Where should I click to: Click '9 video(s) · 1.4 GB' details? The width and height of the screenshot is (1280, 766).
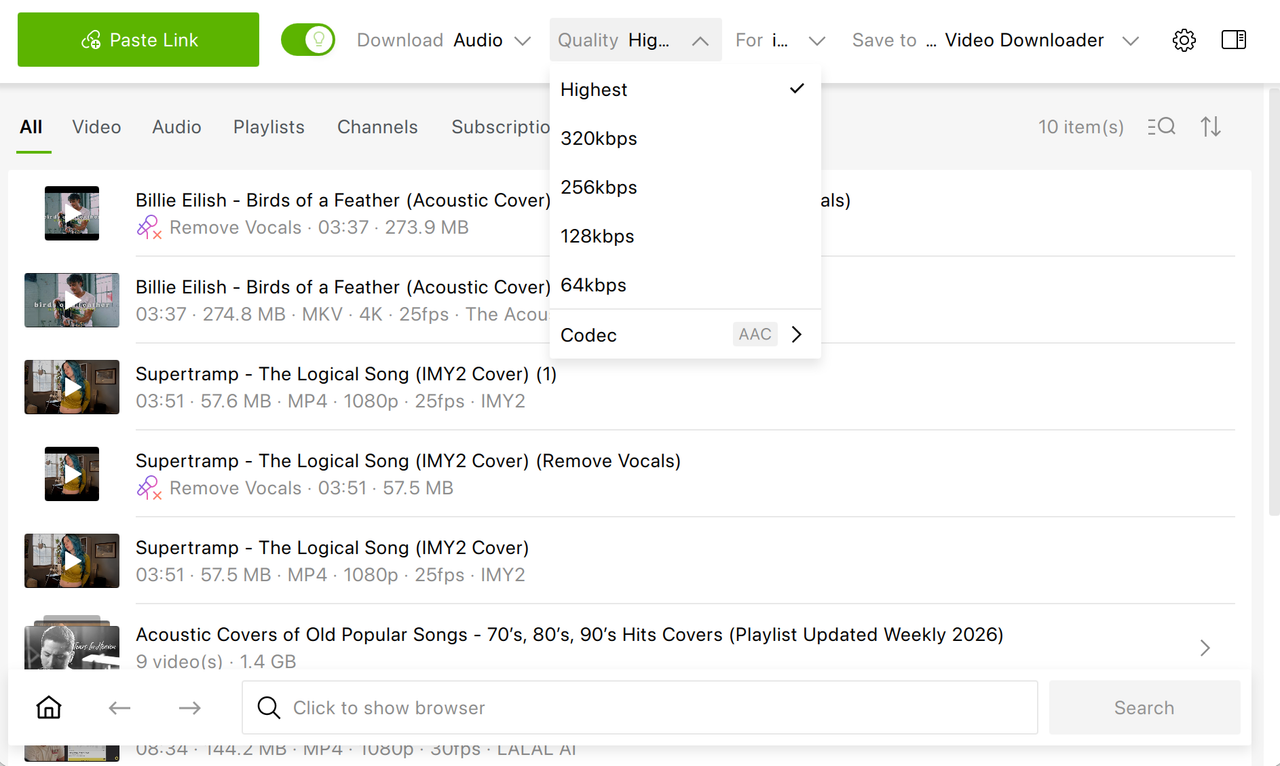click(x=216, y=662)
